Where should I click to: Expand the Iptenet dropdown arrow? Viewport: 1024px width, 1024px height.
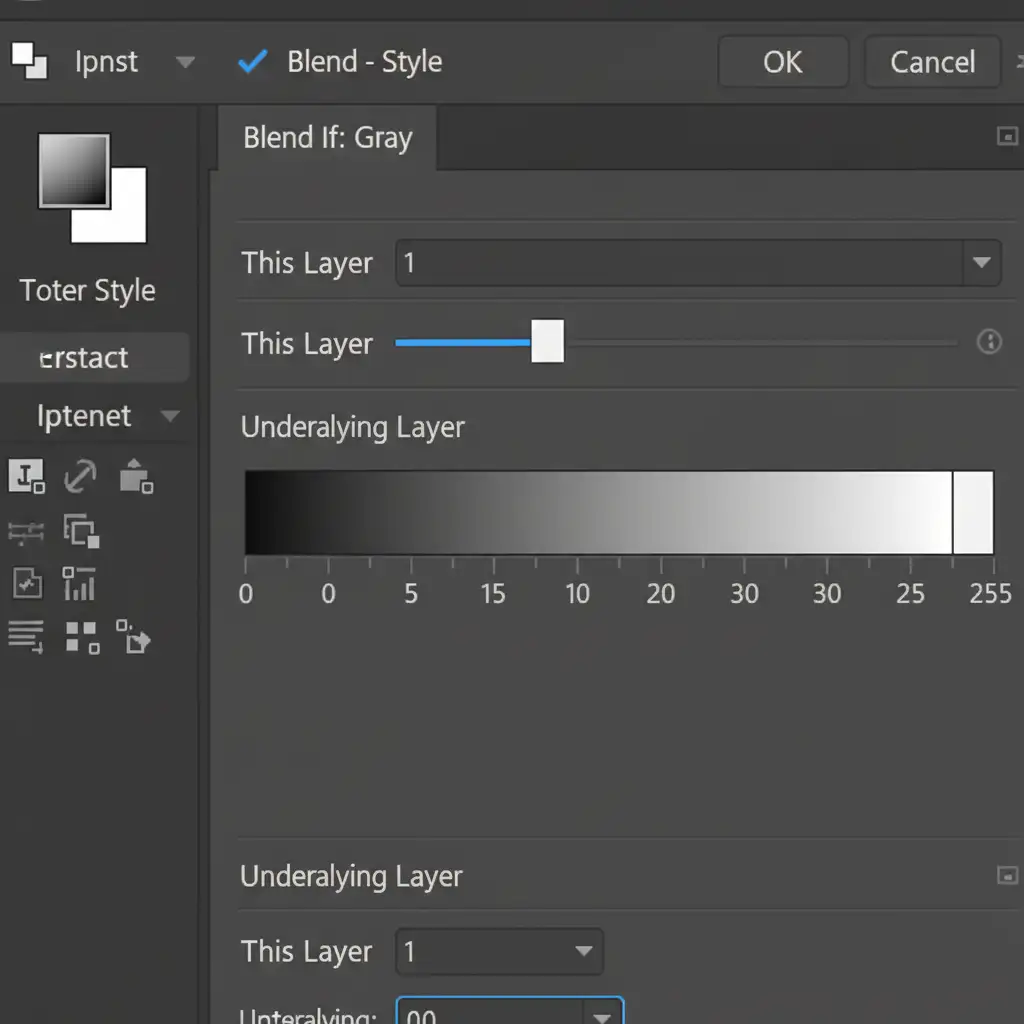(170, 416)
